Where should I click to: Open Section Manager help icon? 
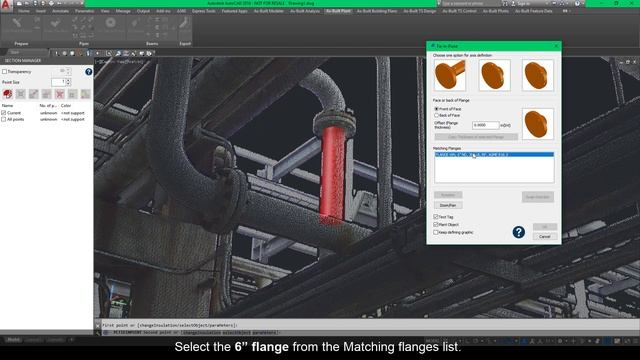pyautogui.click(x=89, y=72)
